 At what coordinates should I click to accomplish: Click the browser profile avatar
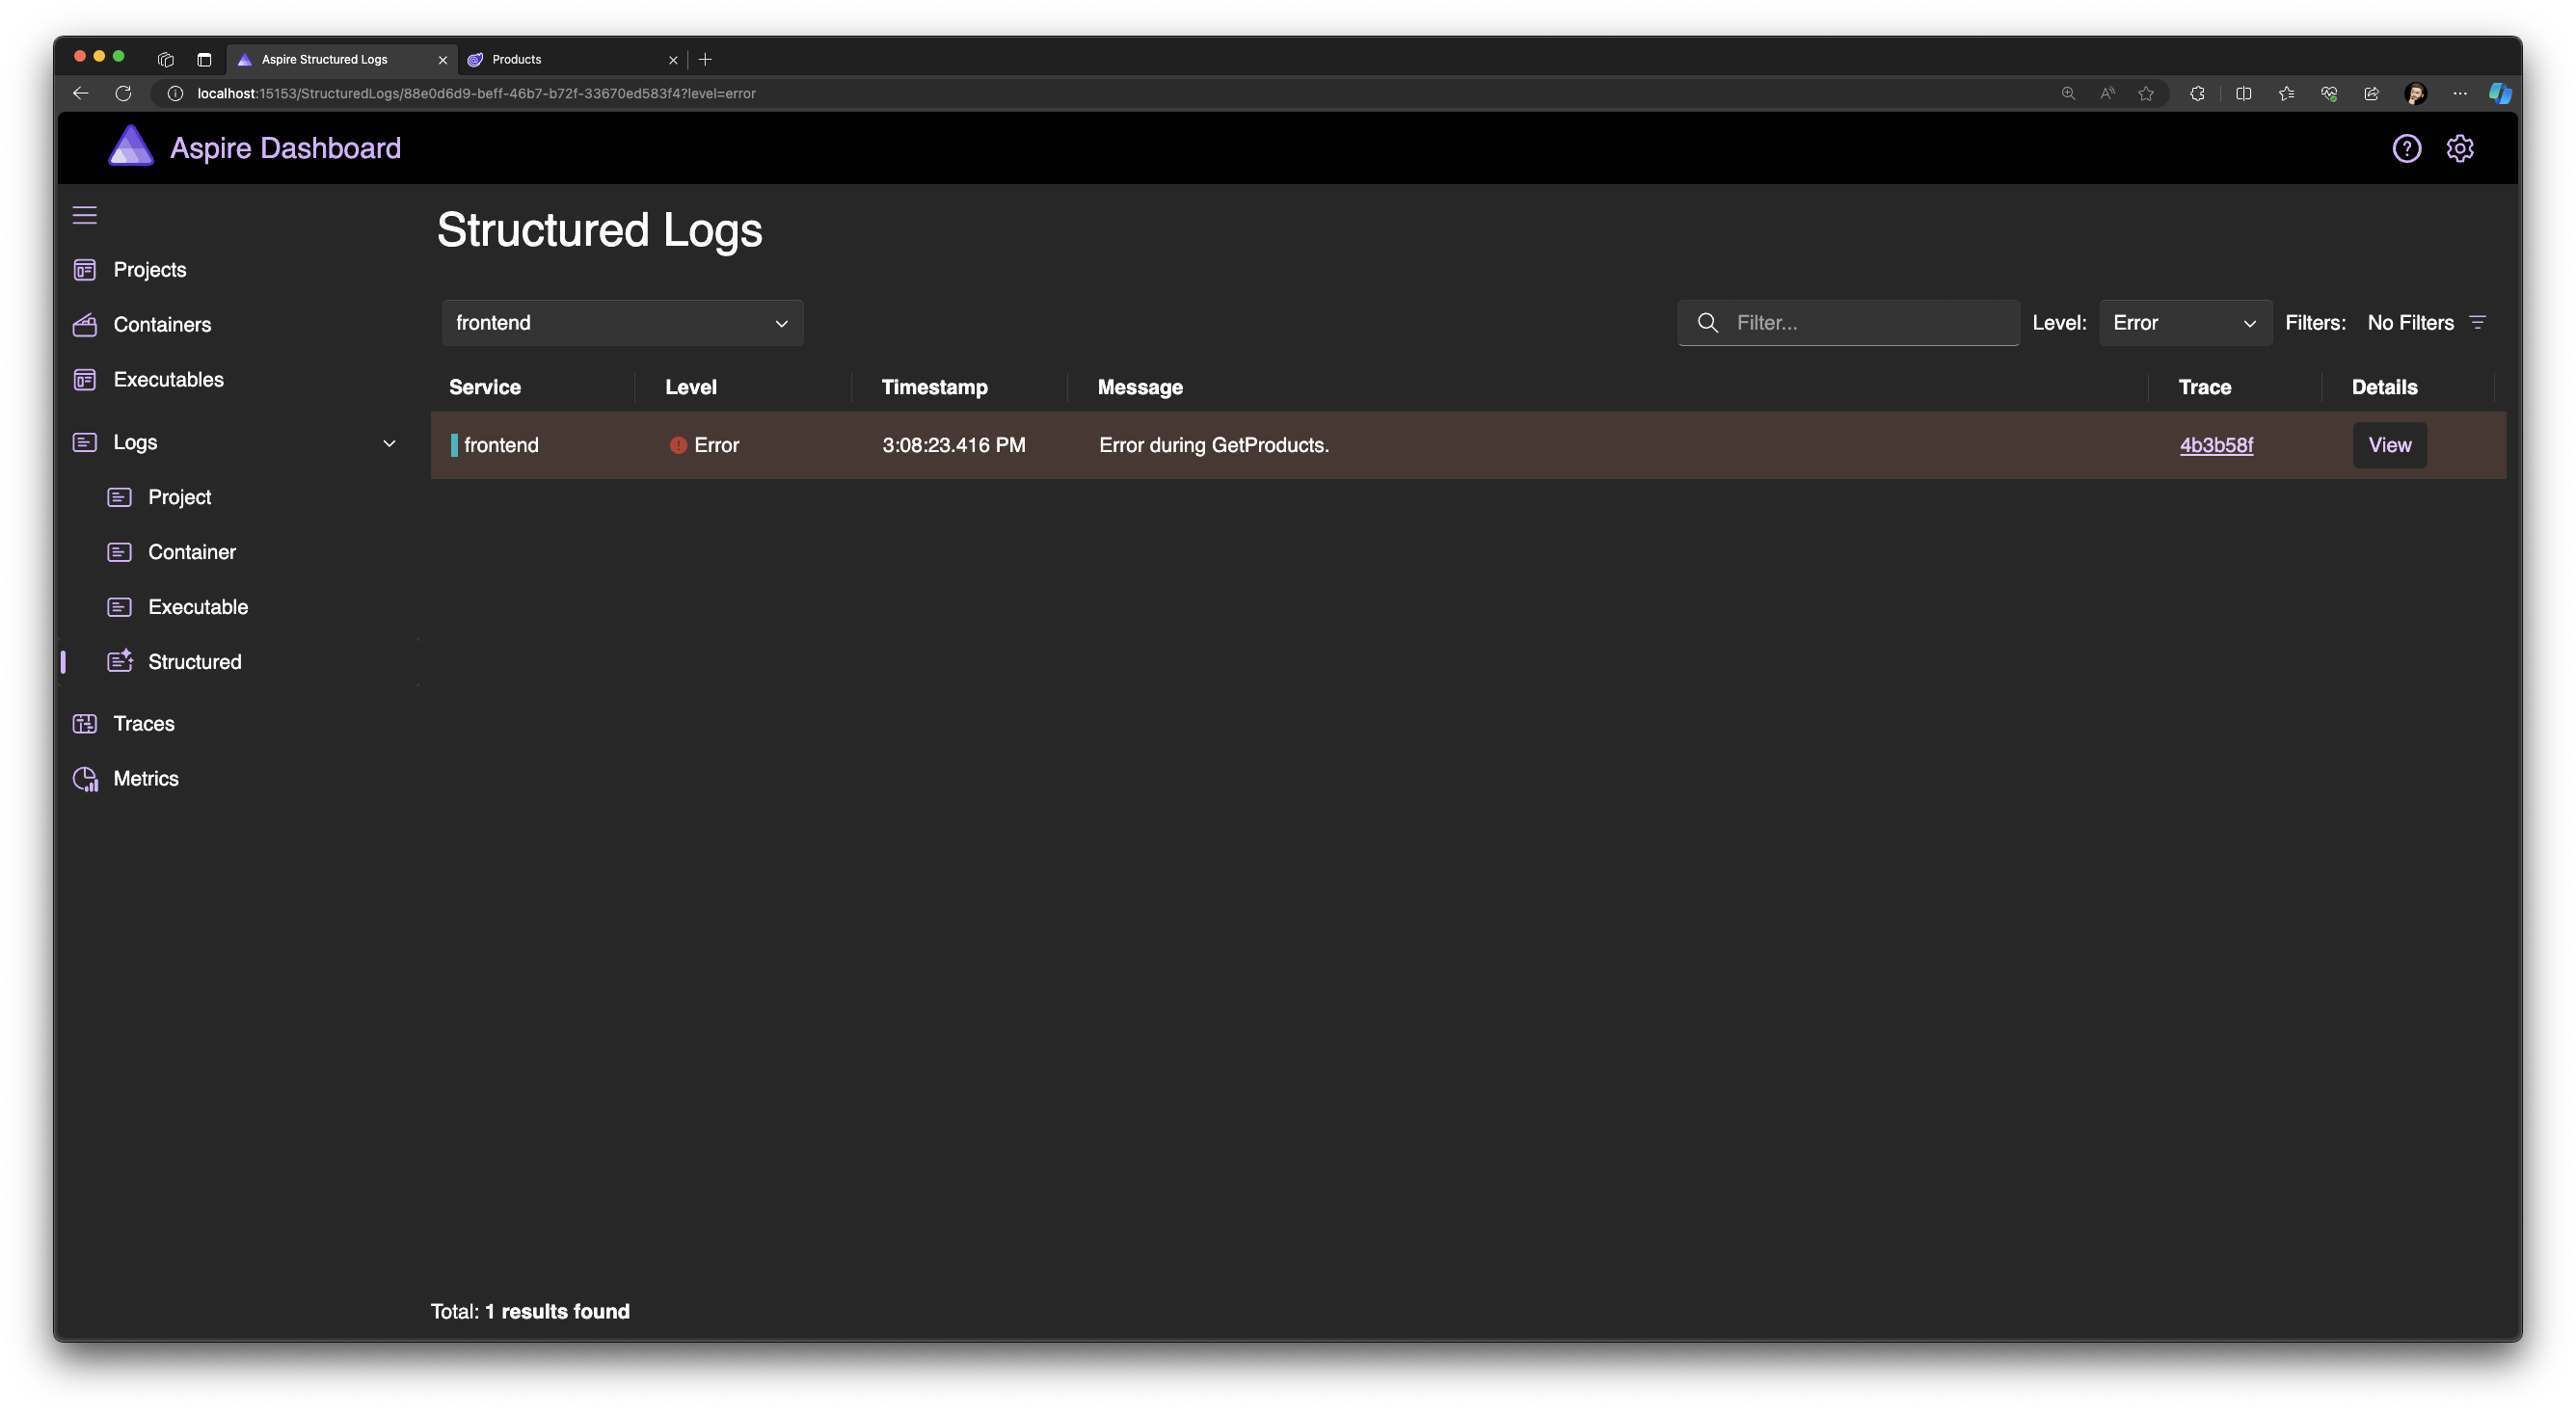coord(2416,93)
